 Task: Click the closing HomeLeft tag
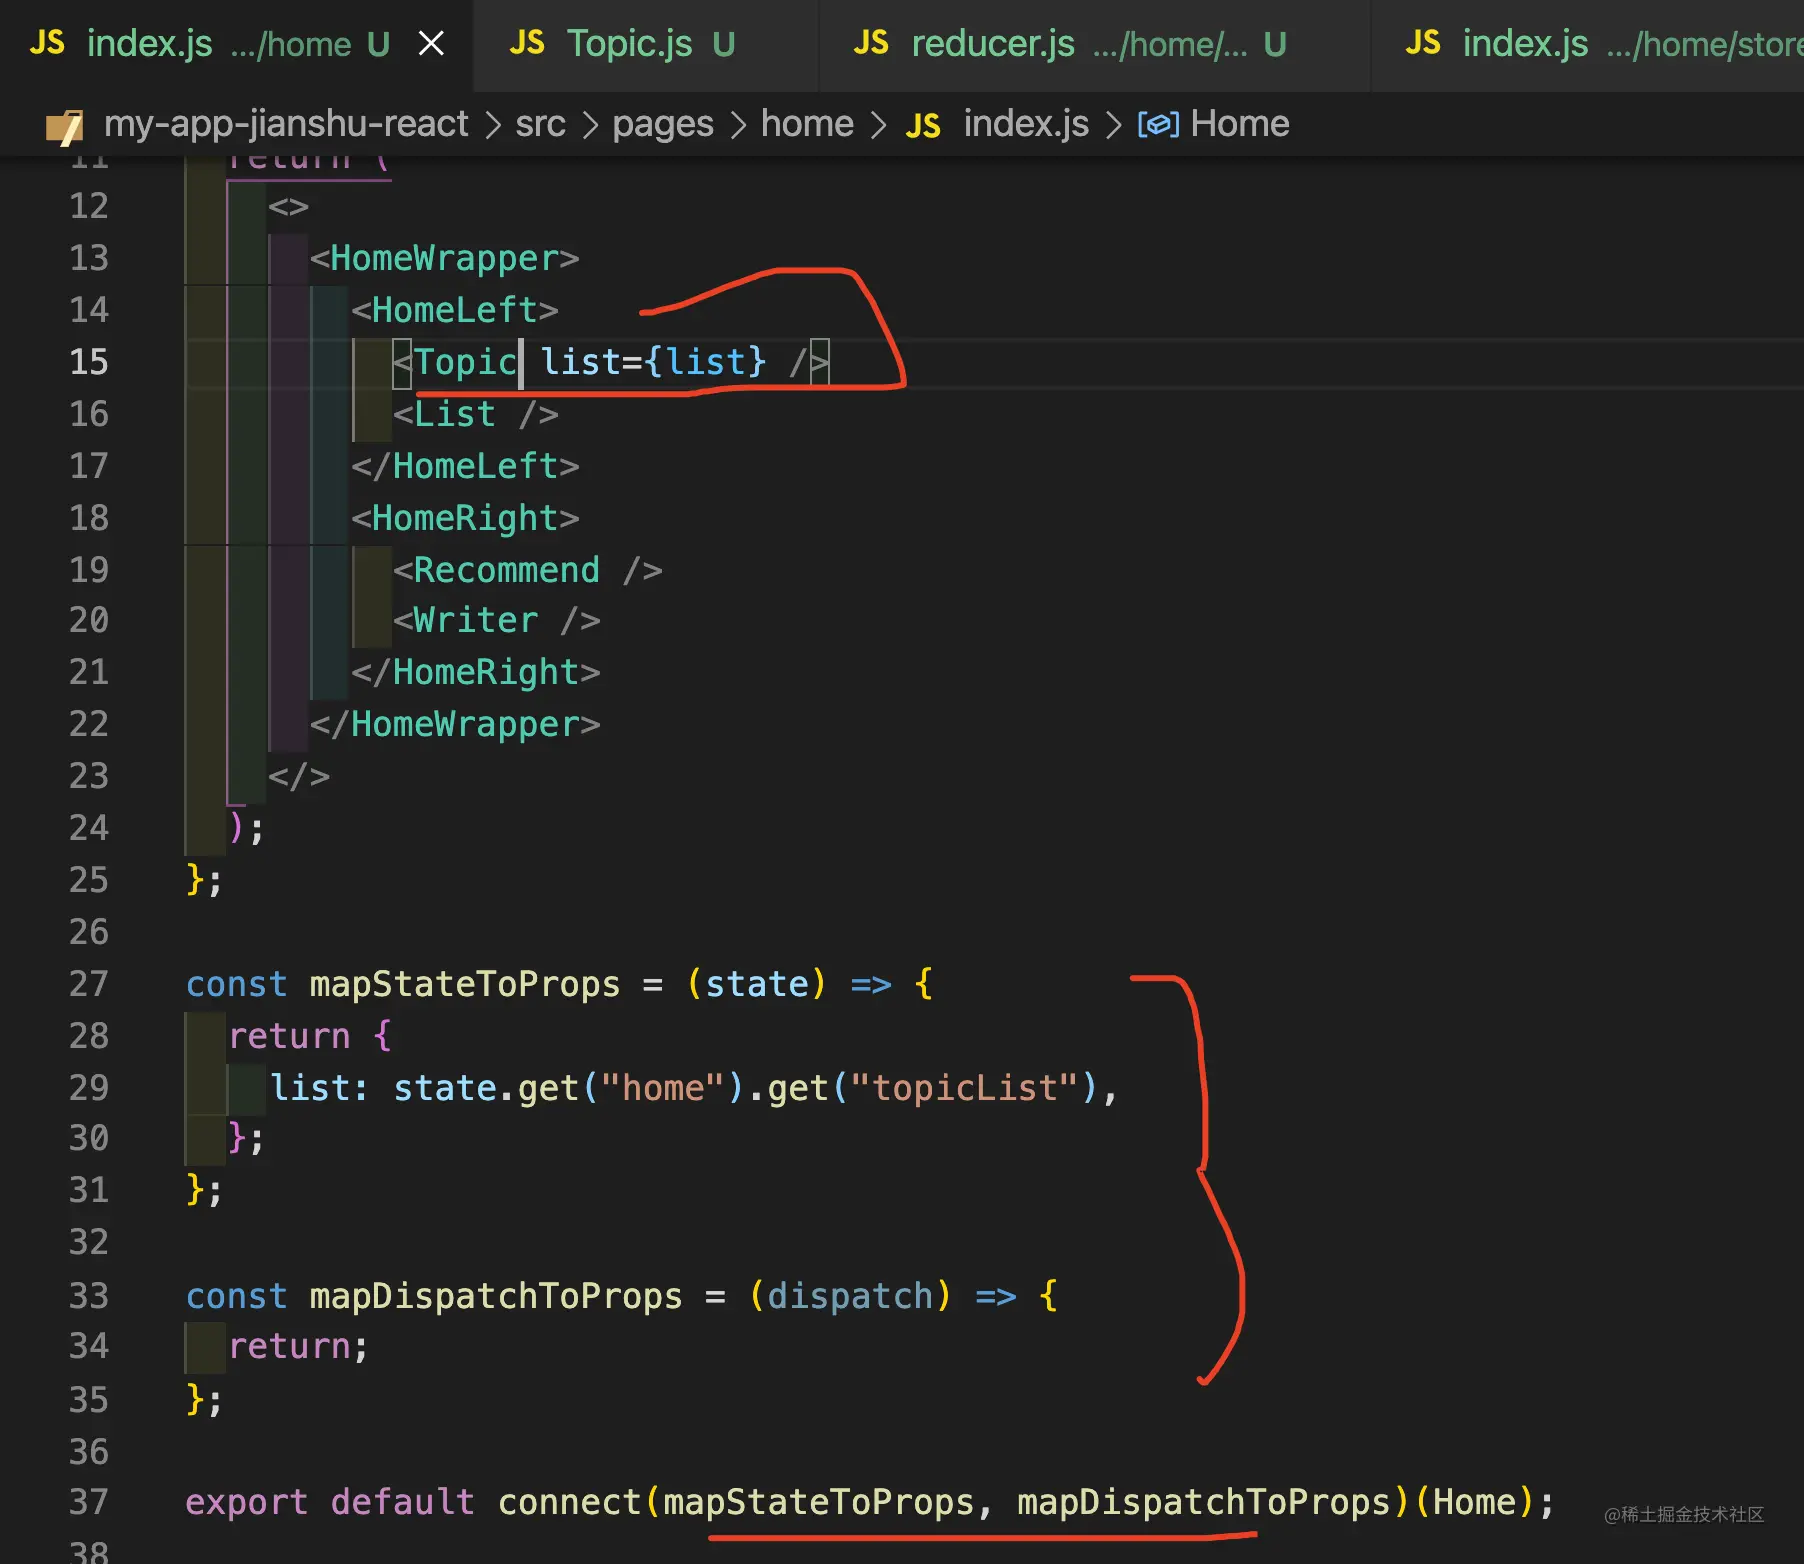[x=465, y=466]
